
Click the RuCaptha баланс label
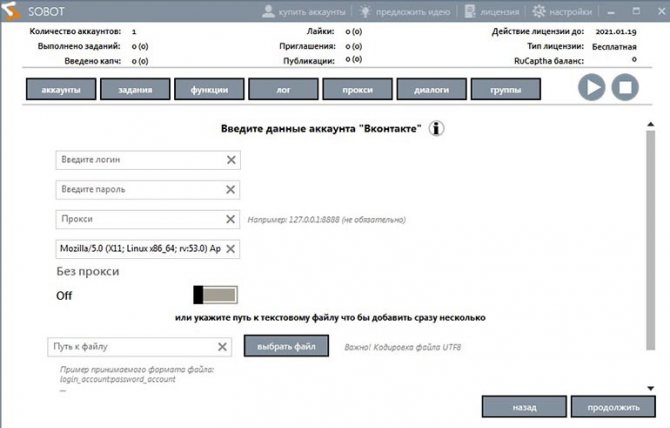(x=549, y=61)
